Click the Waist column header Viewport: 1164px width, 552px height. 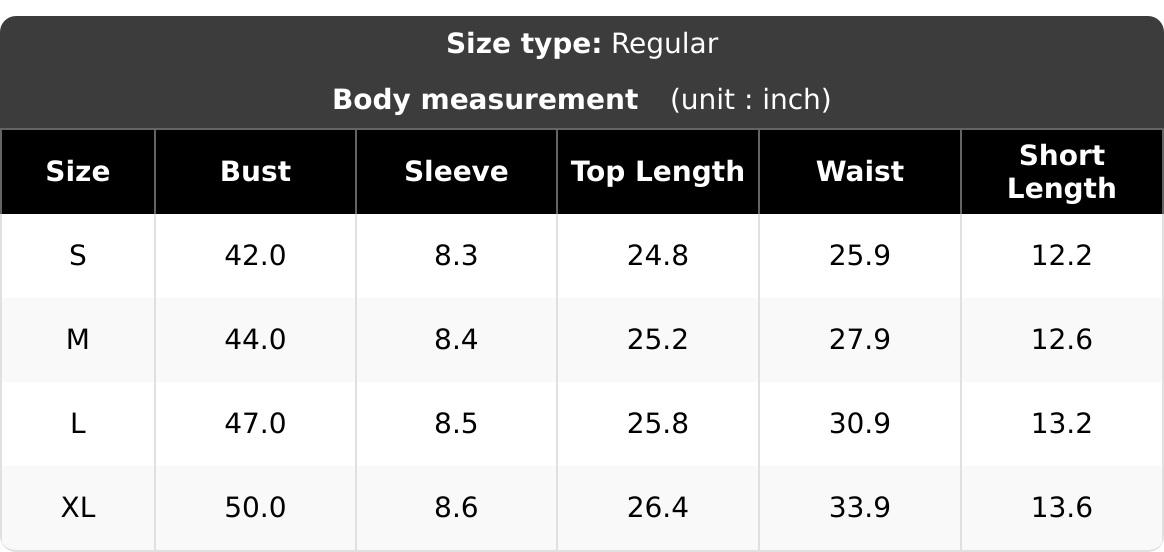pos(860,171)
